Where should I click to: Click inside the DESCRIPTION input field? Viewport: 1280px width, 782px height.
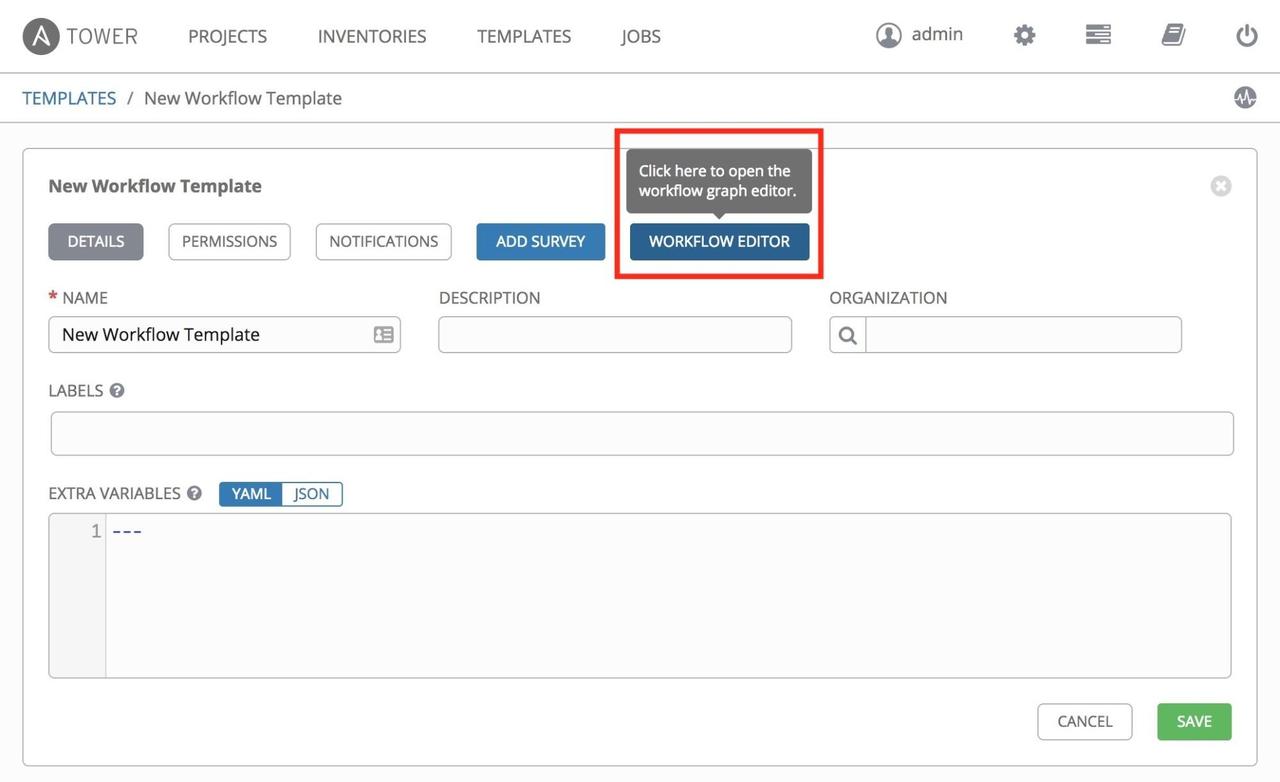(614, 334)
